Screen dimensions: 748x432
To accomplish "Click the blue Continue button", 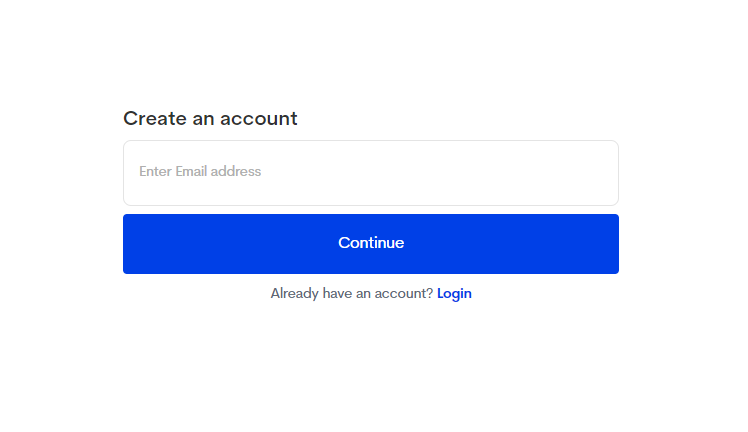I will [x=371, y=244].
